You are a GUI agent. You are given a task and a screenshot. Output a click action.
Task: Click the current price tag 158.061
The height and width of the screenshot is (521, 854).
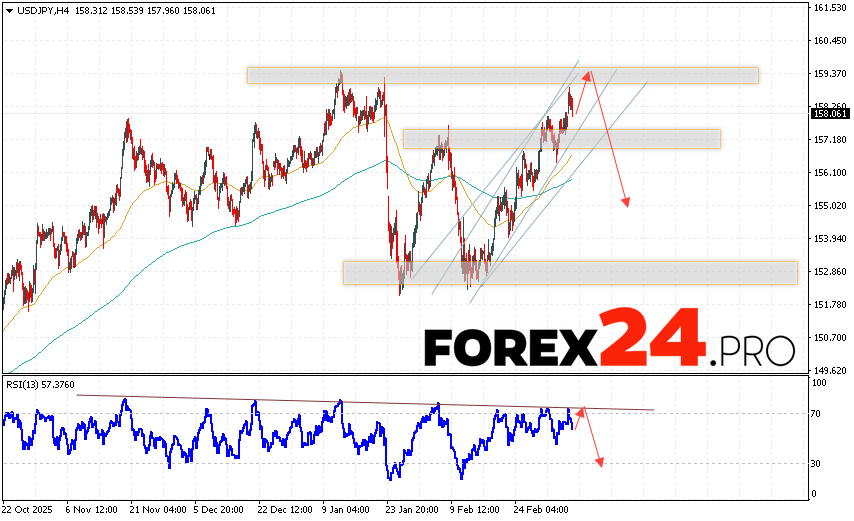[x=831, y=113]
